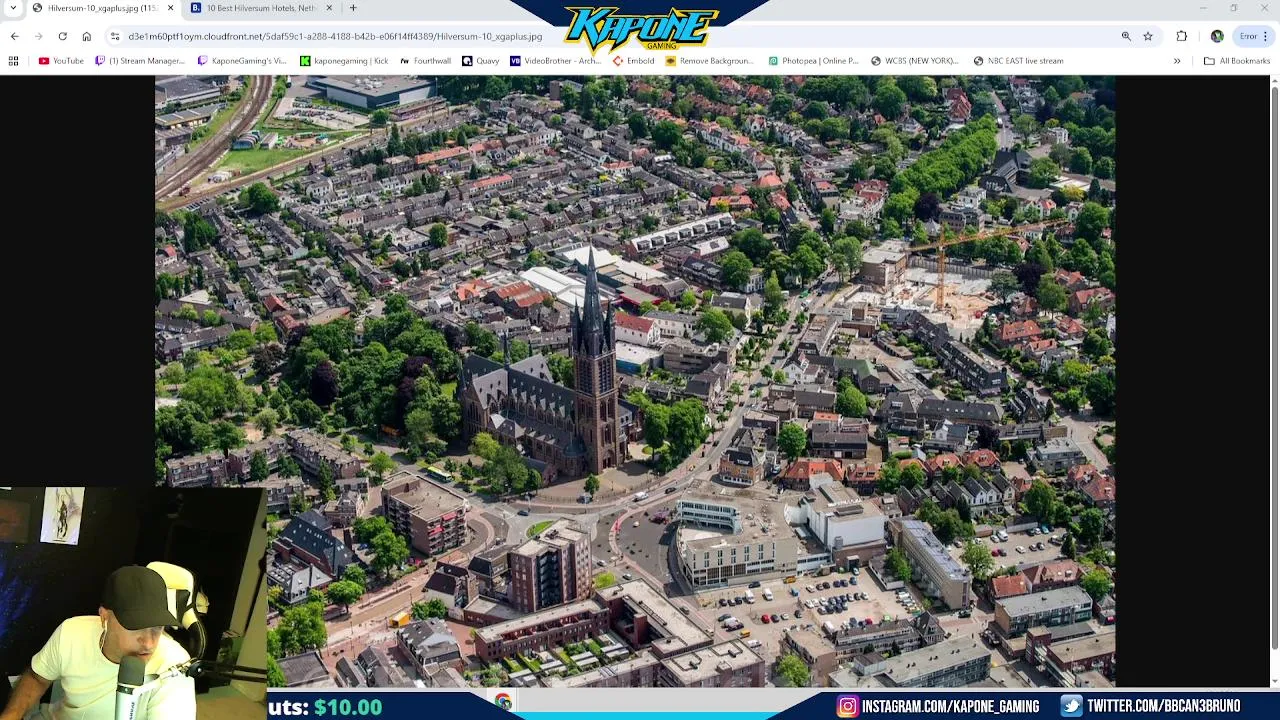The width and height of the screenshot is (1280, 720).
Task: Click the page scrollbar down arrow
Action: click(1273, 682)
